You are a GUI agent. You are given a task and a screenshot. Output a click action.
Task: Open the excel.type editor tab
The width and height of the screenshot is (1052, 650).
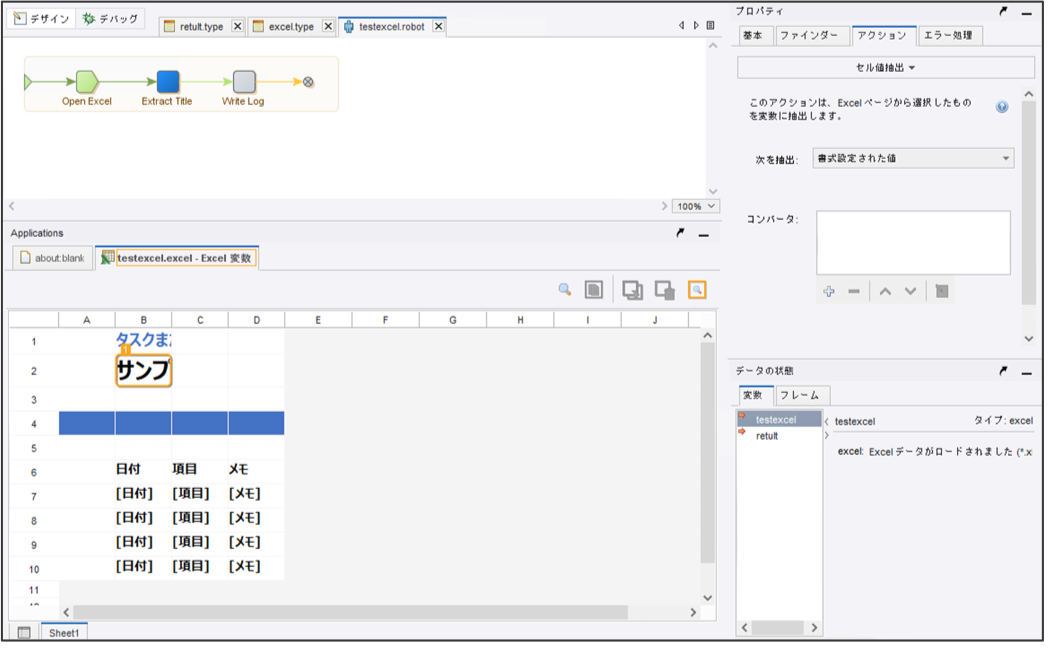click(x=290, y=26)
